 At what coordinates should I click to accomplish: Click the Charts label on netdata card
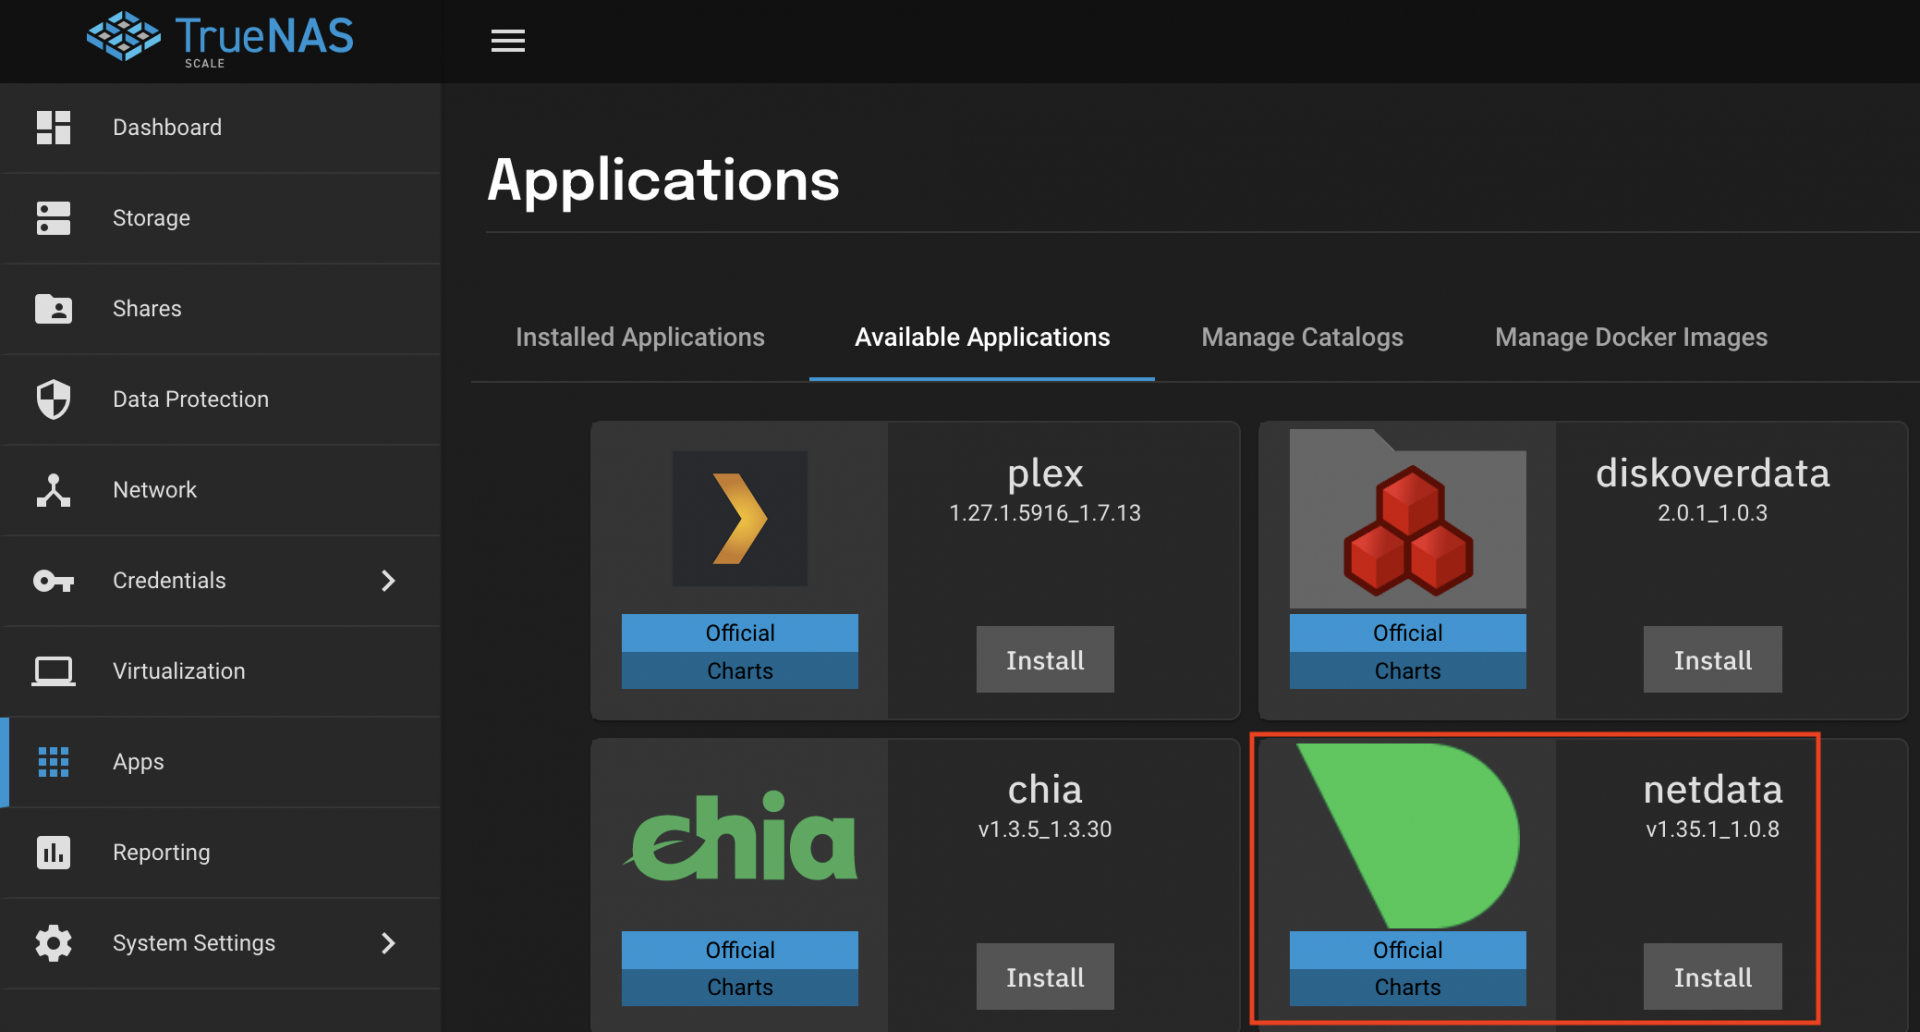pos(1408,987)
